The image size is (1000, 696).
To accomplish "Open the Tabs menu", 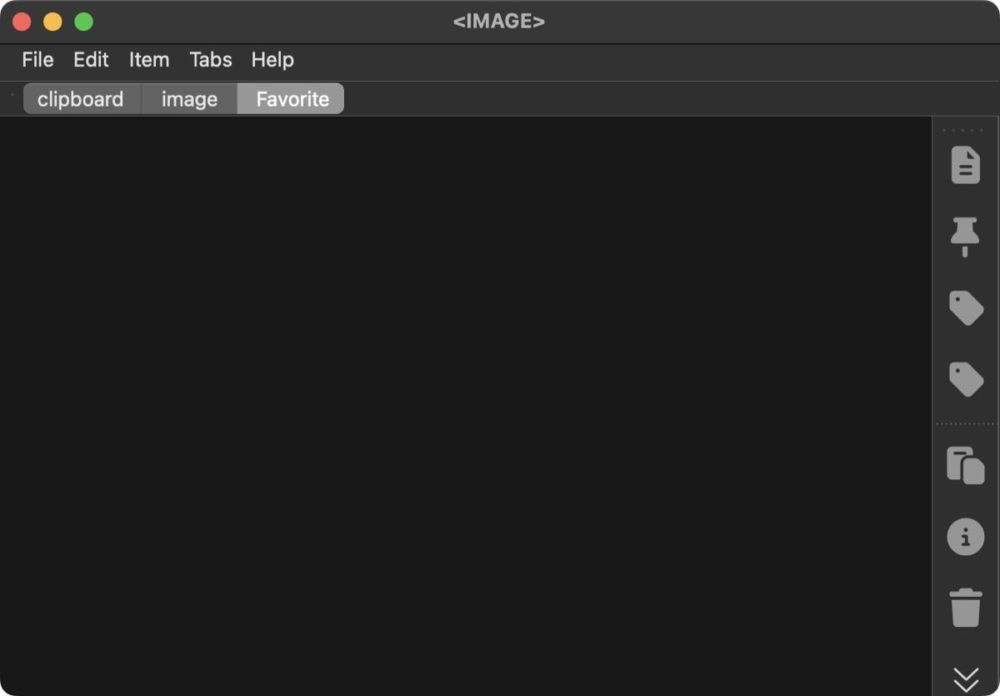I will [x=210, y=60].
